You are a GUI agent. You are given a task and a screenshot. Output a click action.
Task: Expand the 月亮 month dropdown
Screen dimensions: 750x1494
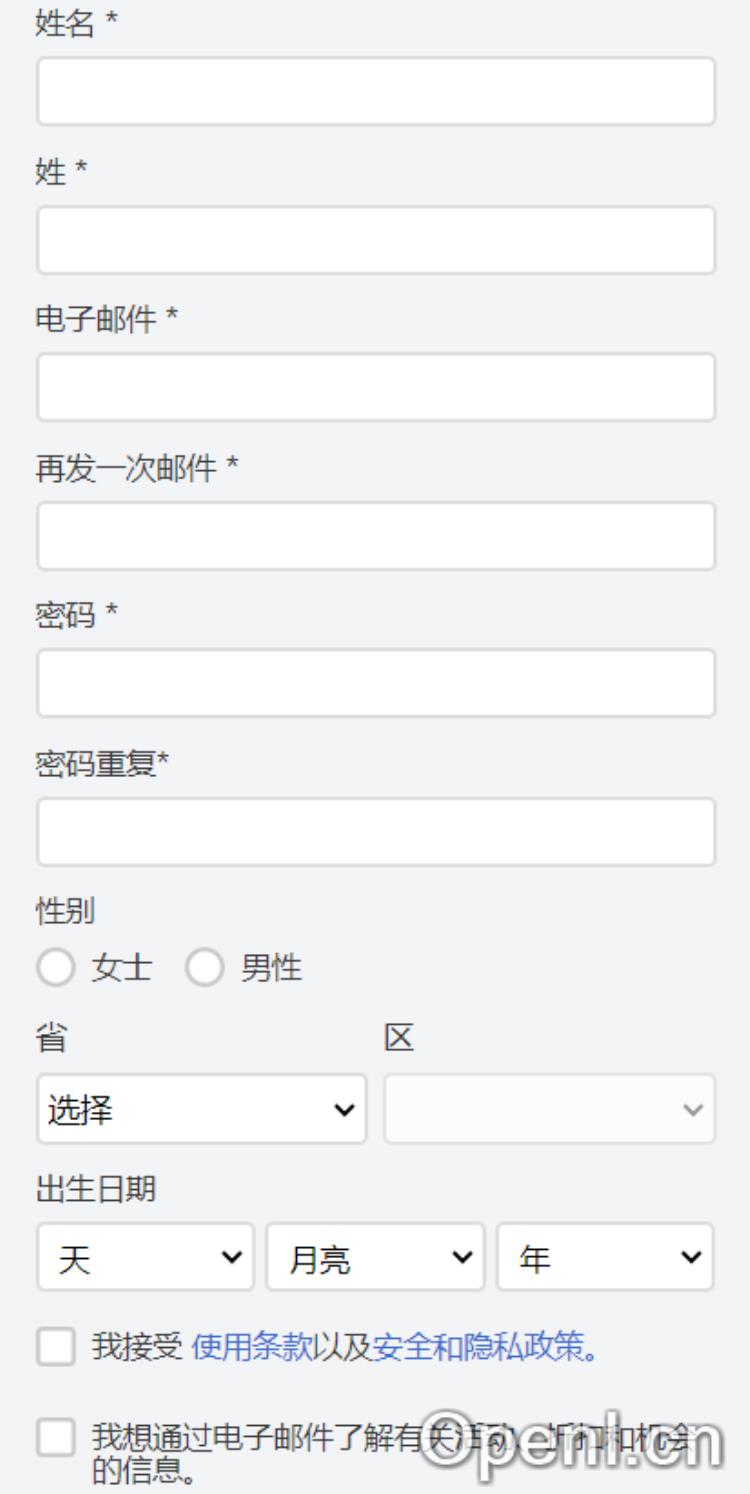tap(375, 1257)
